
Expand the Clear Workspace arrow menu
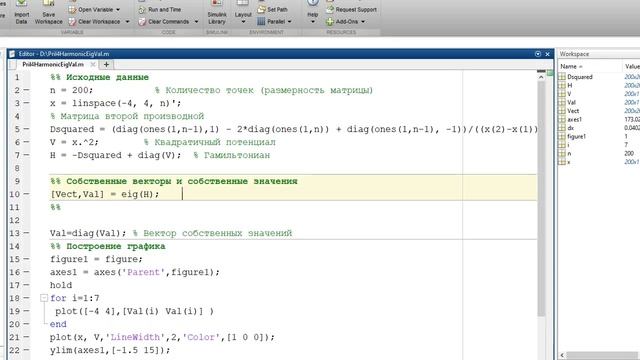[x=127, y=22]
